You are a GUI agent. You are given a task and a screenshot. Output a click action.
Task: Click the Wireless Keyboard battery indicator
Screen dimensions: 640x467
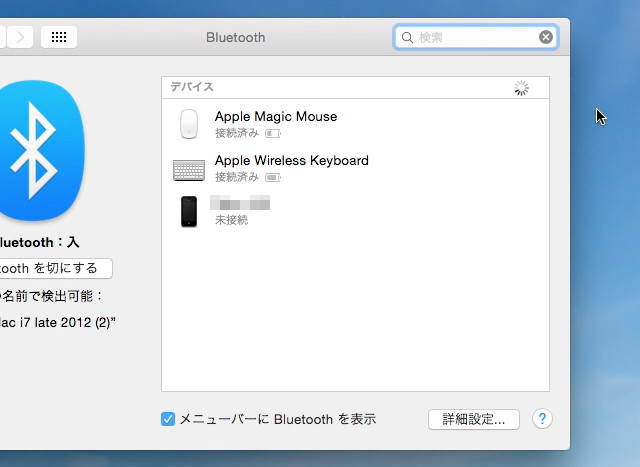coord(273,178)
